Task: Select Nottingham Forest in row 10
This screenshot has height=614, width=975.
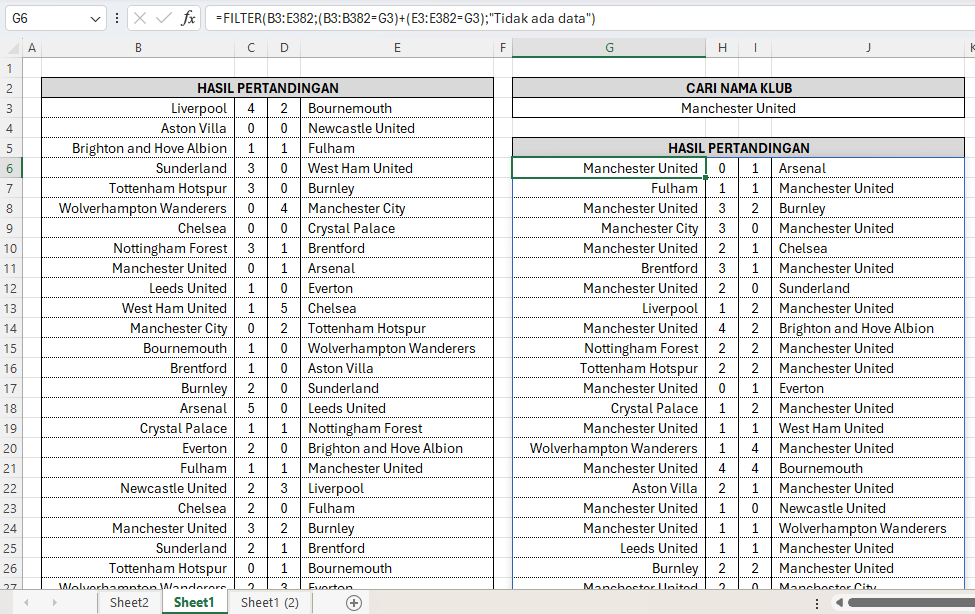Action: click(x=138, y=248)
